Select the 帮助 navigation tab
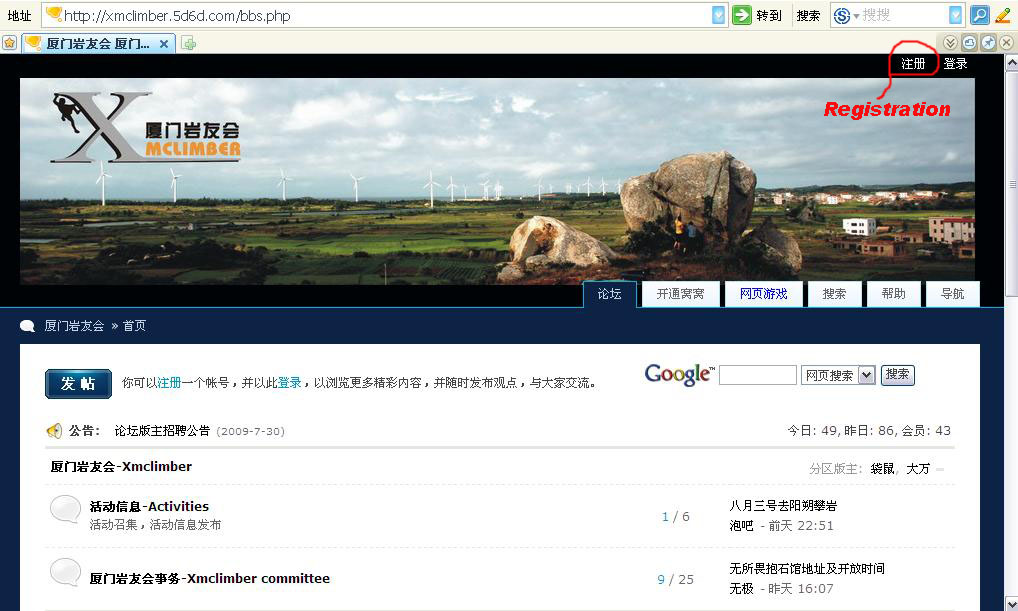This screenshot has width=1018, height=611. coord(893,294)
